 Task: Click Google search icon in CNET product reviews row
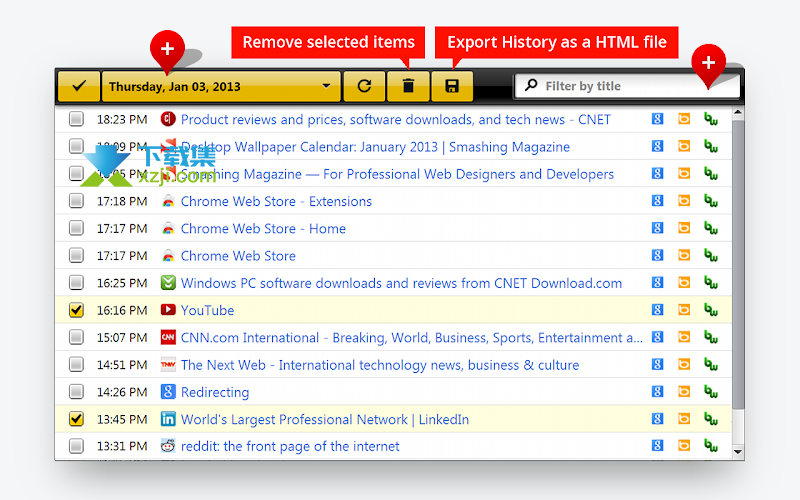(x=657, y=119)
